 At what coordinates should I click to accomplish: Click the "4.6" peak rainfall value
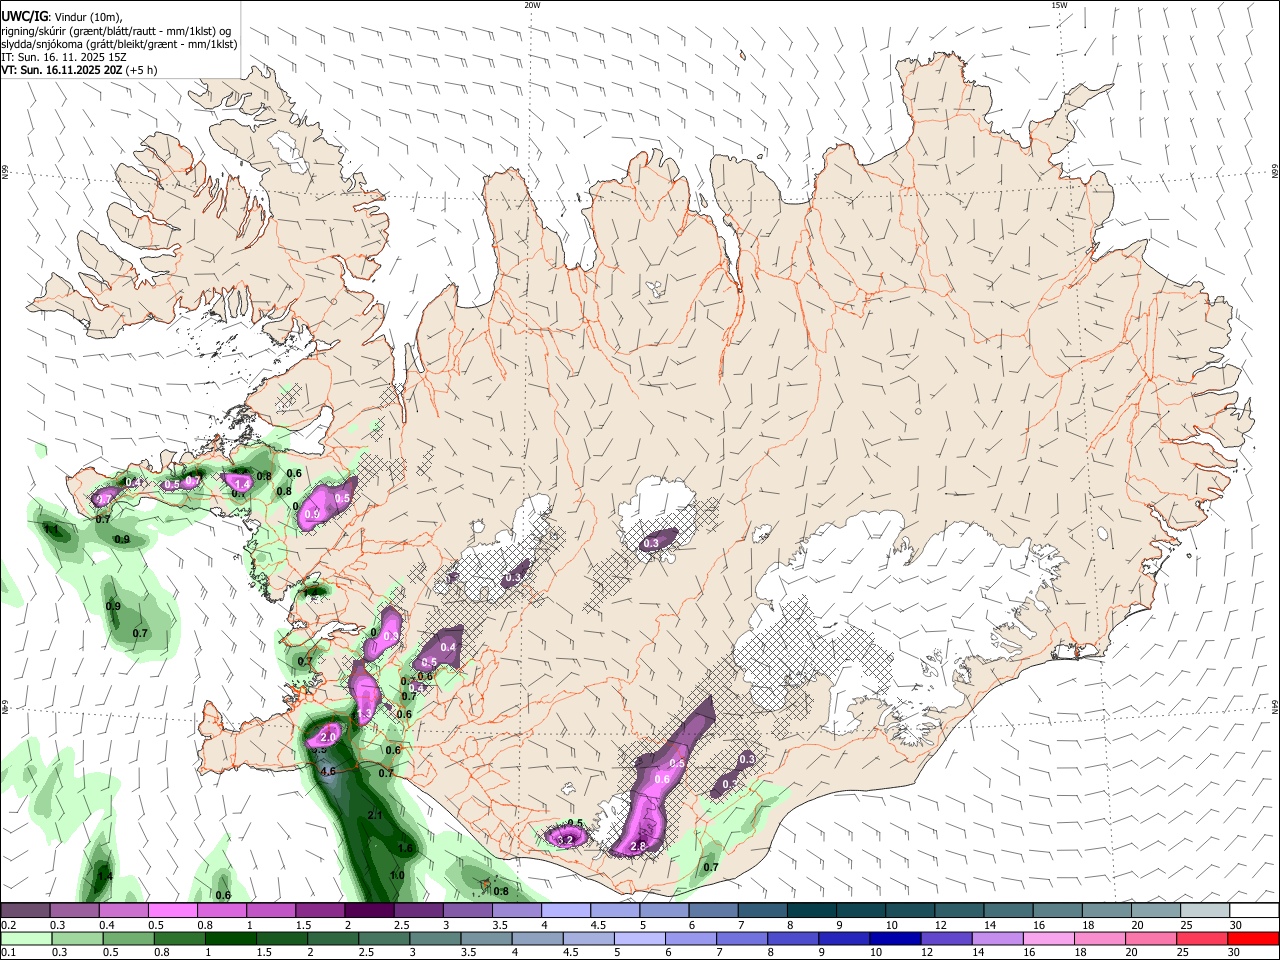327,772
